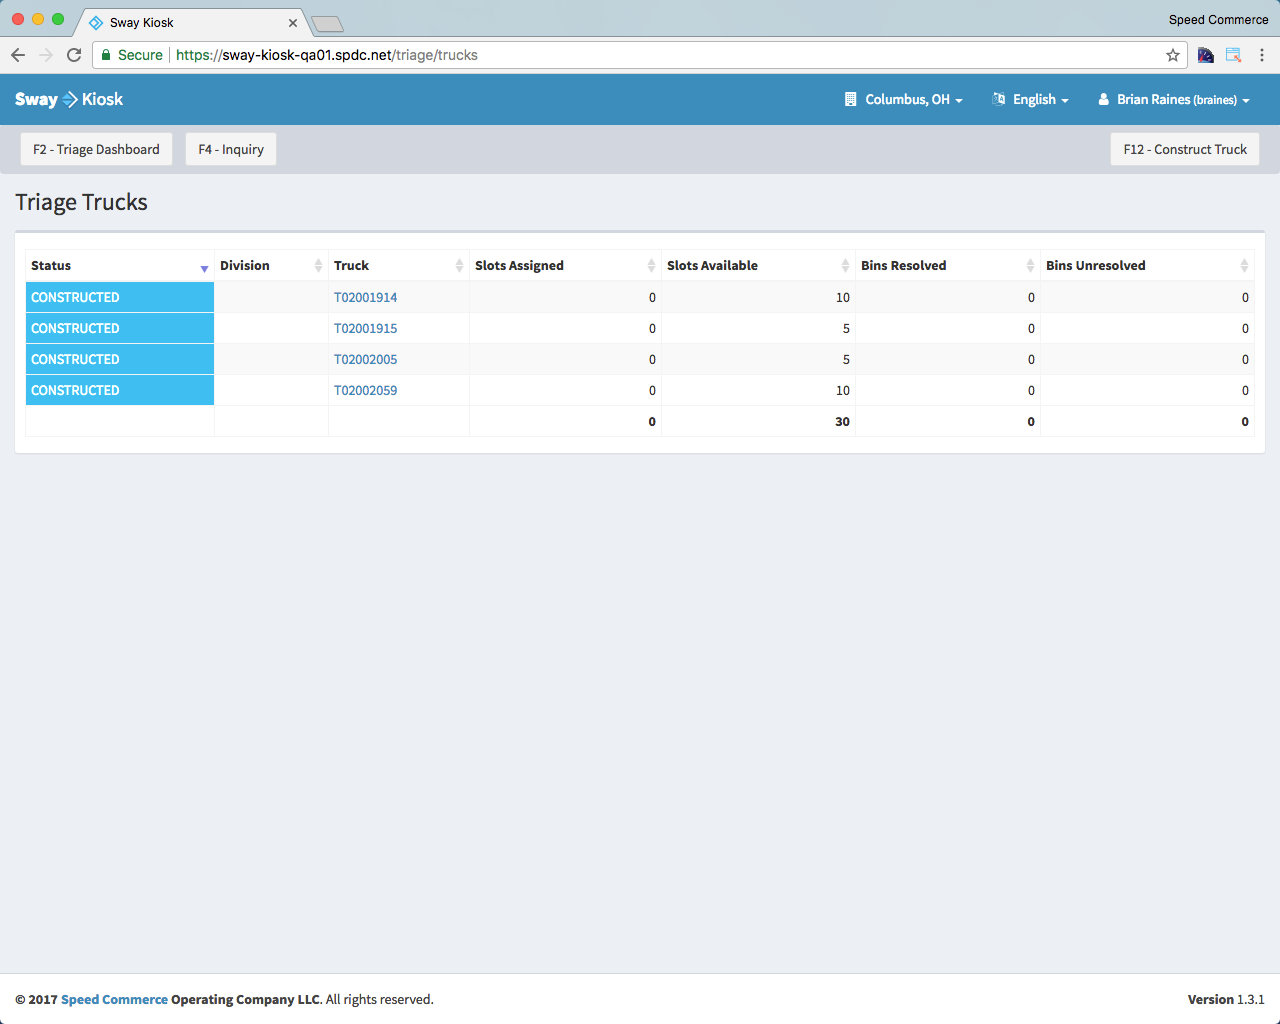Open truck T02001915 link
This screenshot has height=1024, width=1280.
[x=365, y=328]
